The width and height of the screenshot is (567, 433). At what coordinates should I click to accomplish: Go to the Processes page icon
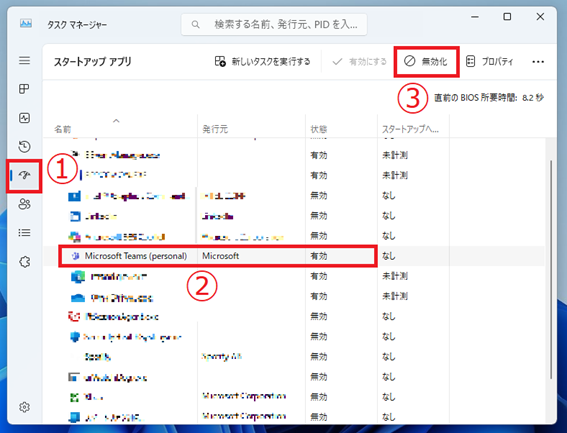[x=24, y=89]
